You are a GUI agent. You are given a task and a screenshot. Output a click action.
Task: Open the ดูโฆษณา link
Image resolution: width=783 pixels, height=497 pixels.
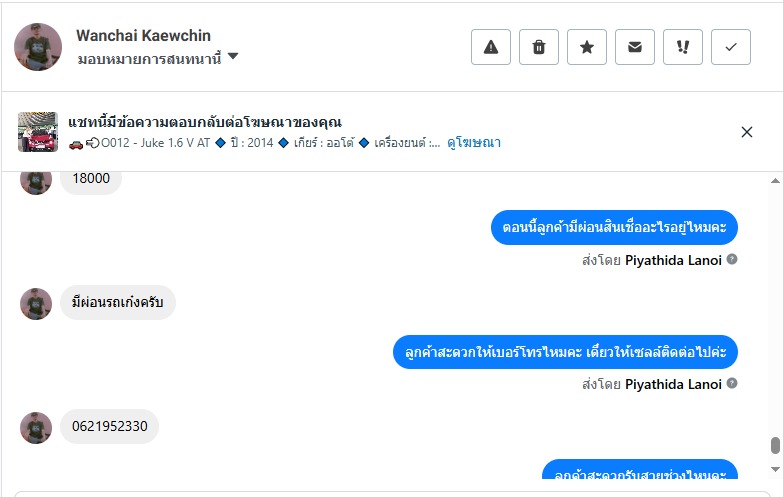[x=474, y=143]
